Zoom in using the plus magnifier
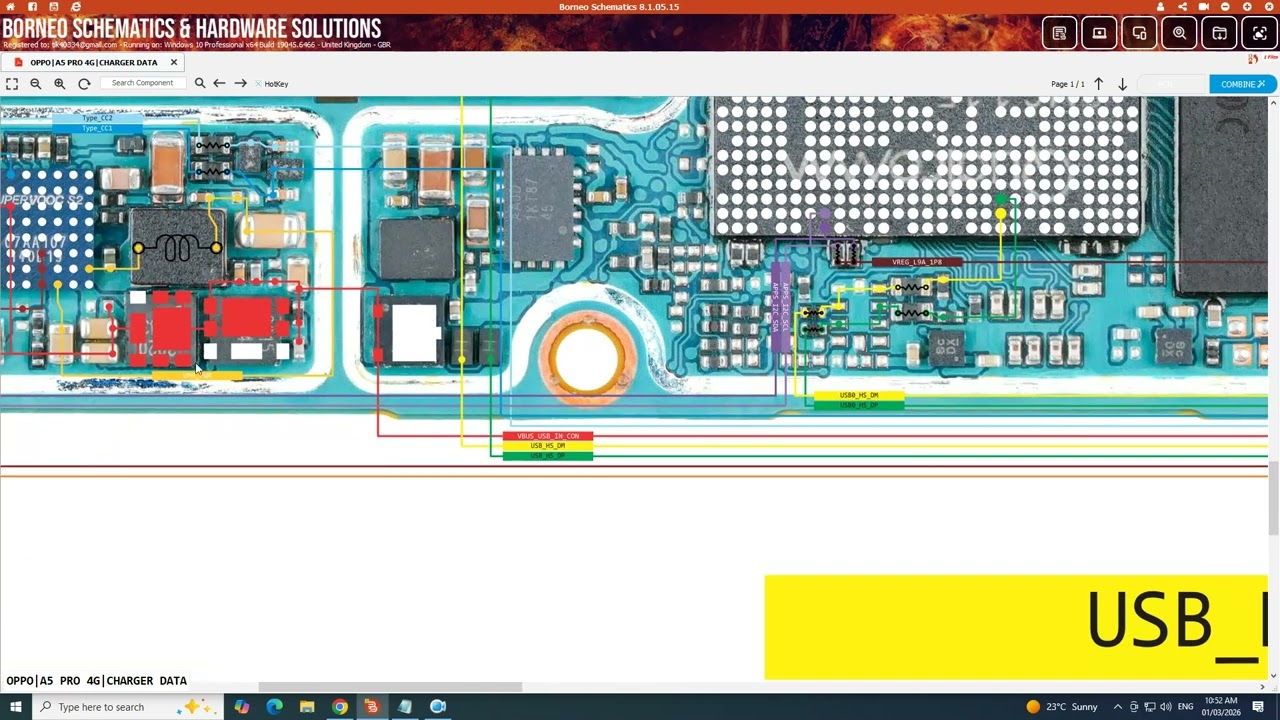Viewport: 1280px width, 720px height. 60,84
